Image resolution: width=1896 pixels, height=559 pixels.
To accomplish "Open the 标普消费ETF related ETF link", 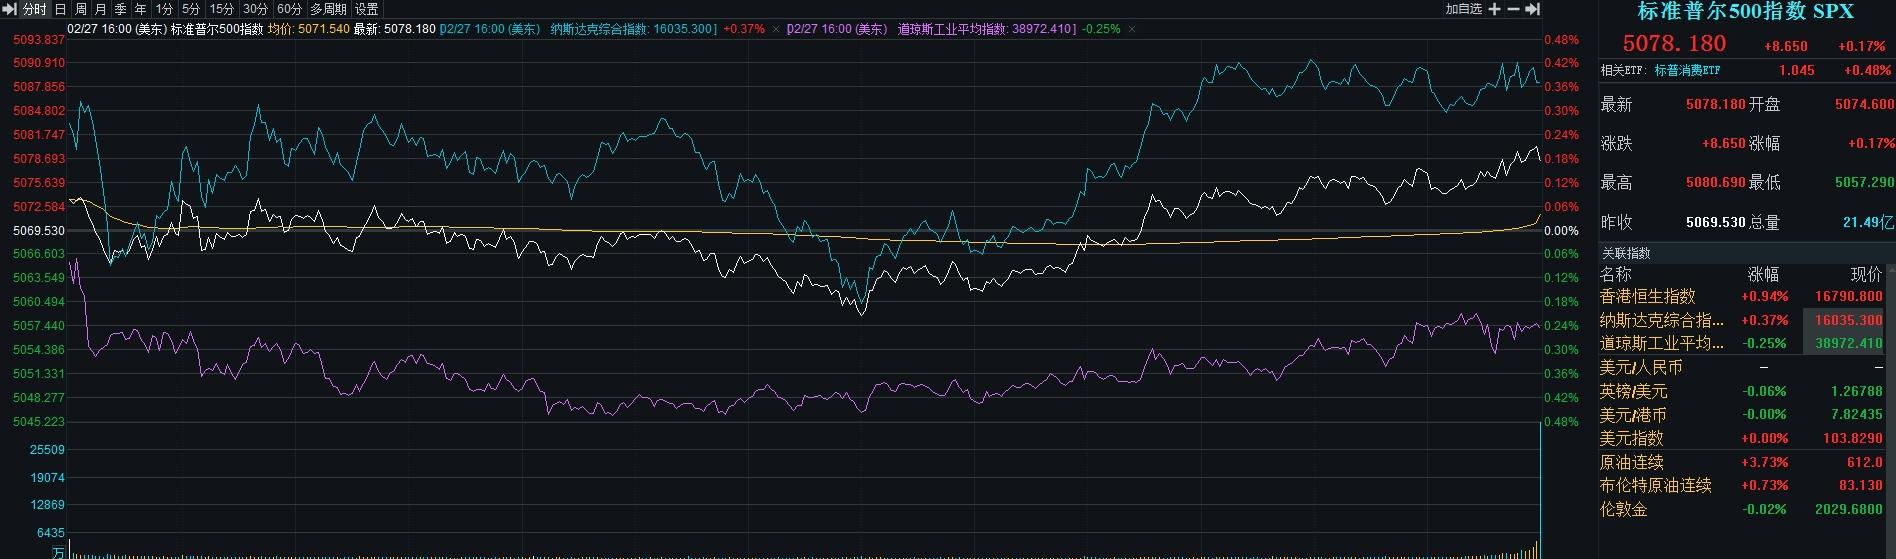I will point(1687,71).
